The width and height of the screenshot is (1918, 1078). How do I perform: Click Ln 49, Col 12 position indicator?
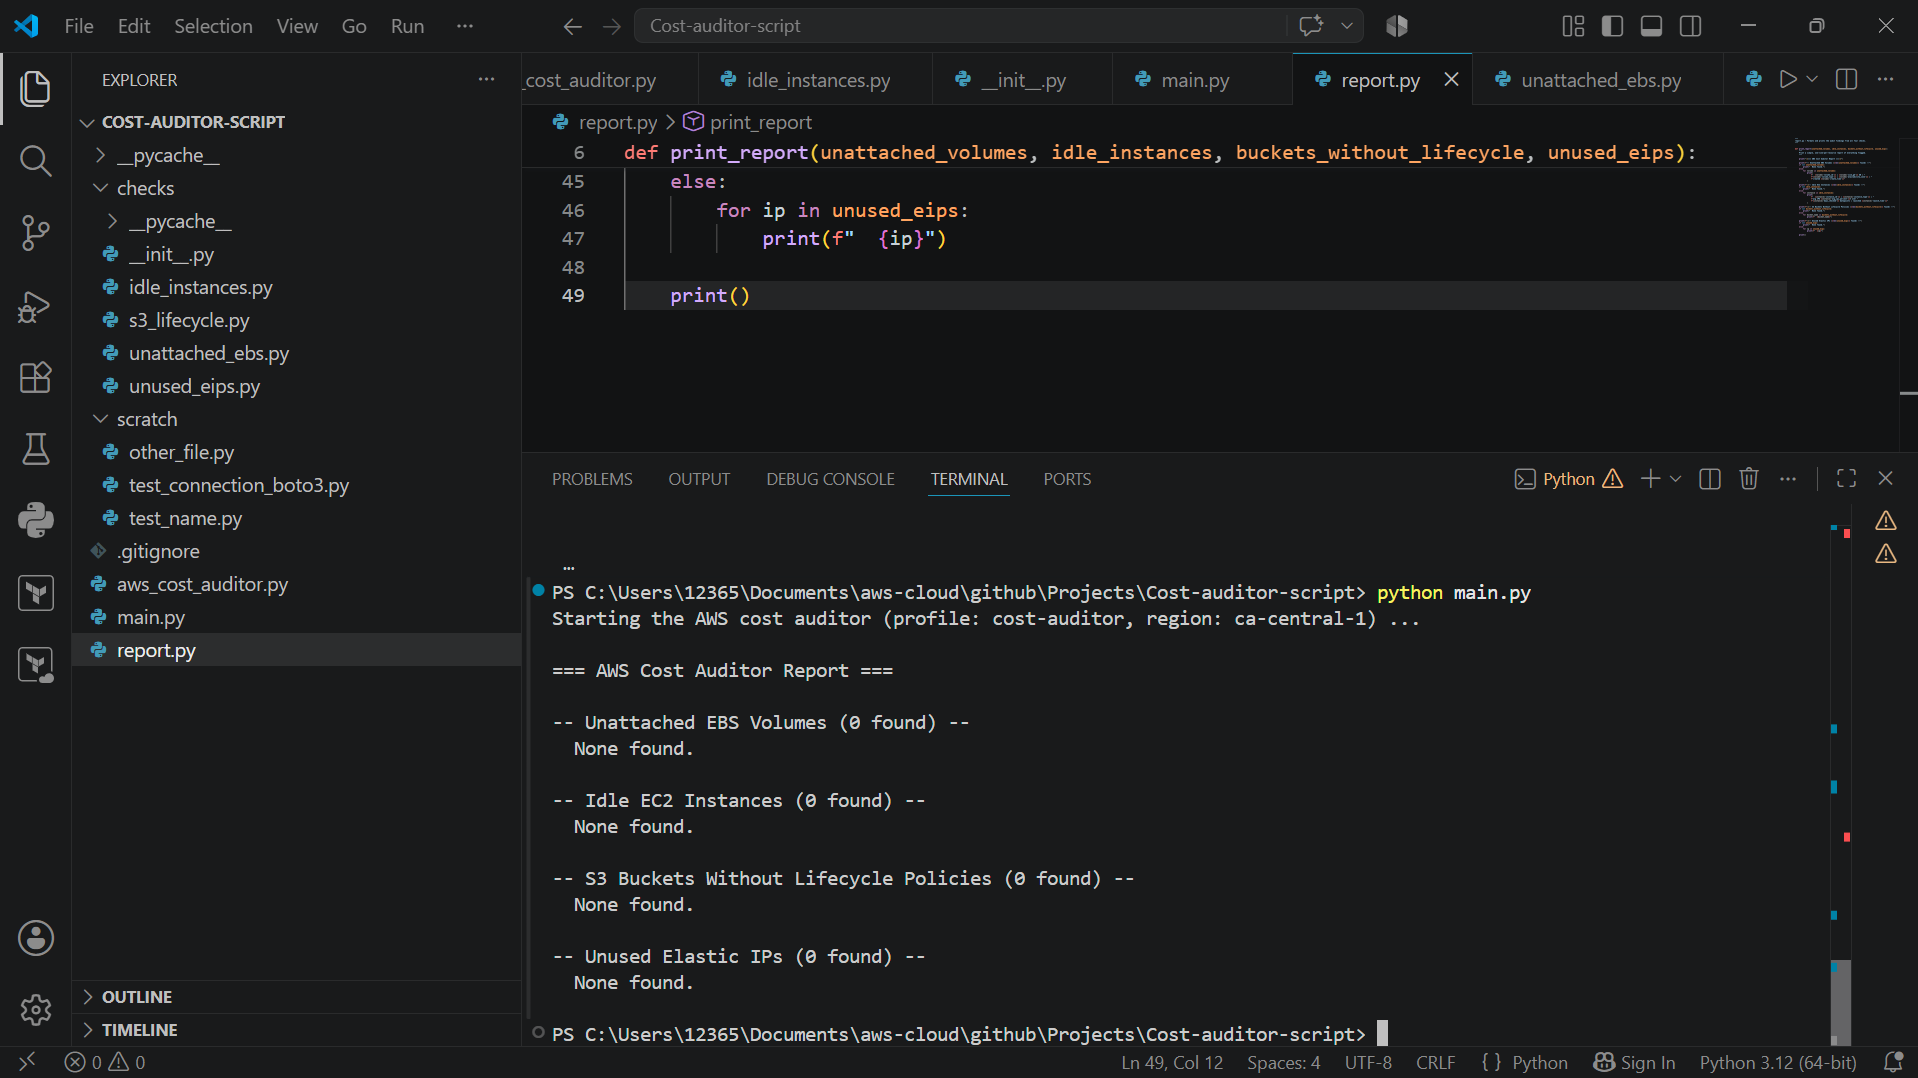click(1172, 1062)
